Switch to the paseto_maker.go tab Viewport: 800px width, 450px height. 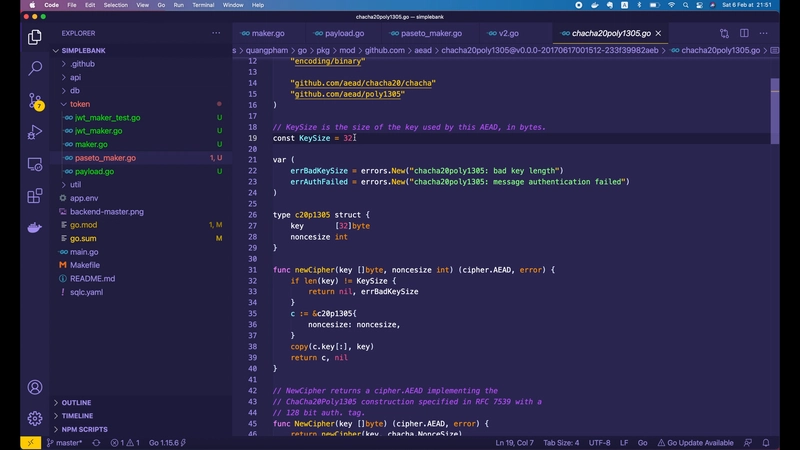pos(430,33)
